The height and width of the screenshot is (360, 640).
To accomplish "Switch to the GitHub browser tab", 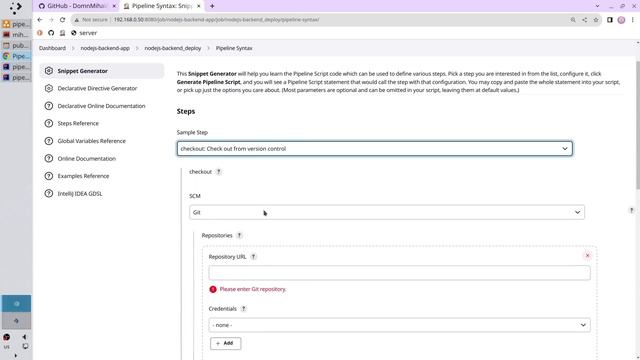I will tap(73, 6).
